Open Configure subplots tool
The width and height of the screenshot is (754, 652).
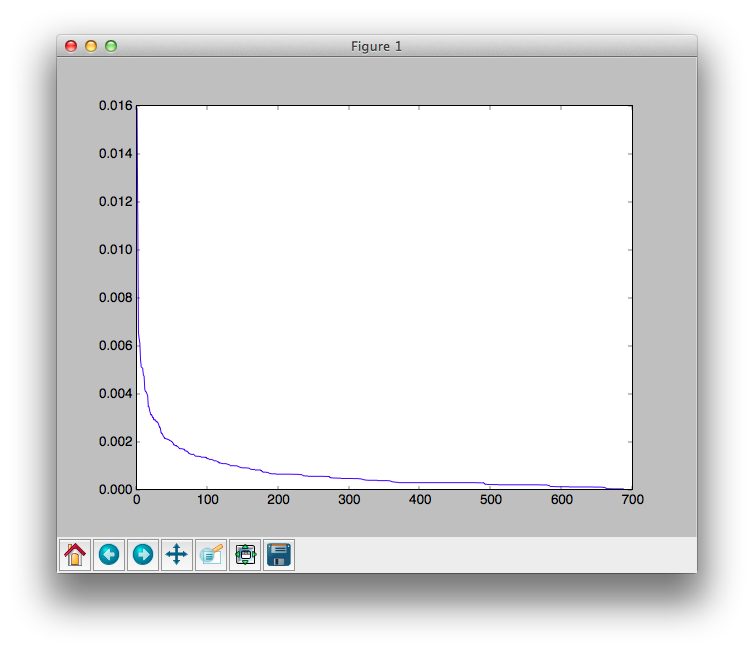pyautogui.click(x=245, y=555)
